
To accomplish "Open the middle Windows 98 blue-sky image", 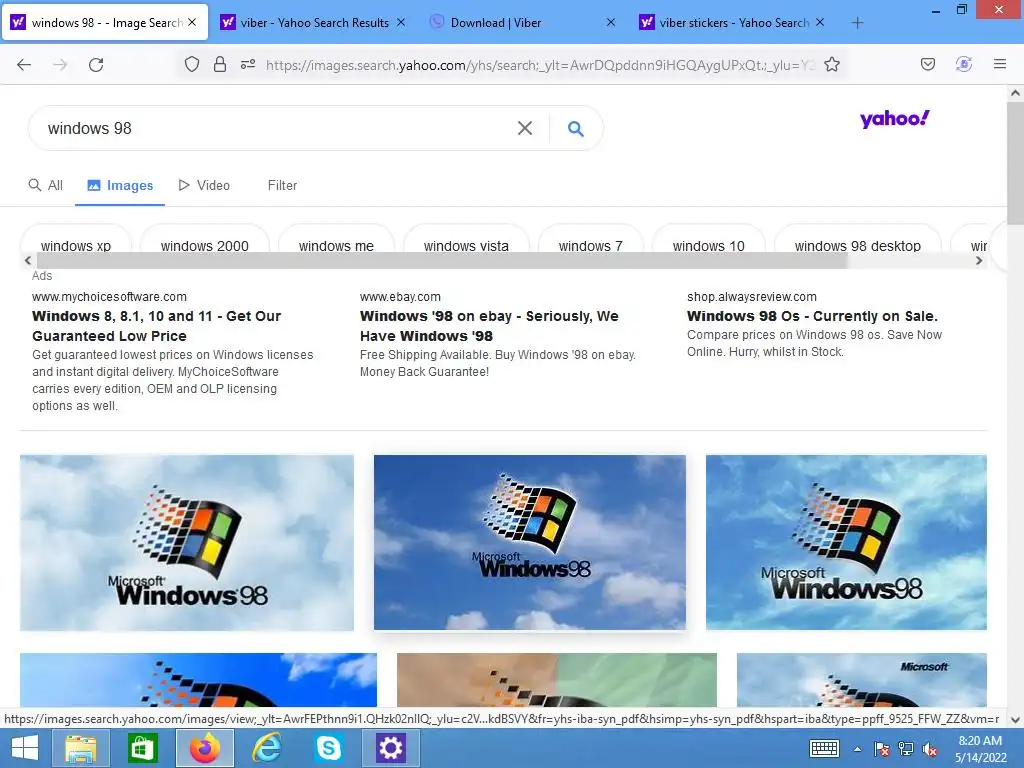I will (530, 543).
